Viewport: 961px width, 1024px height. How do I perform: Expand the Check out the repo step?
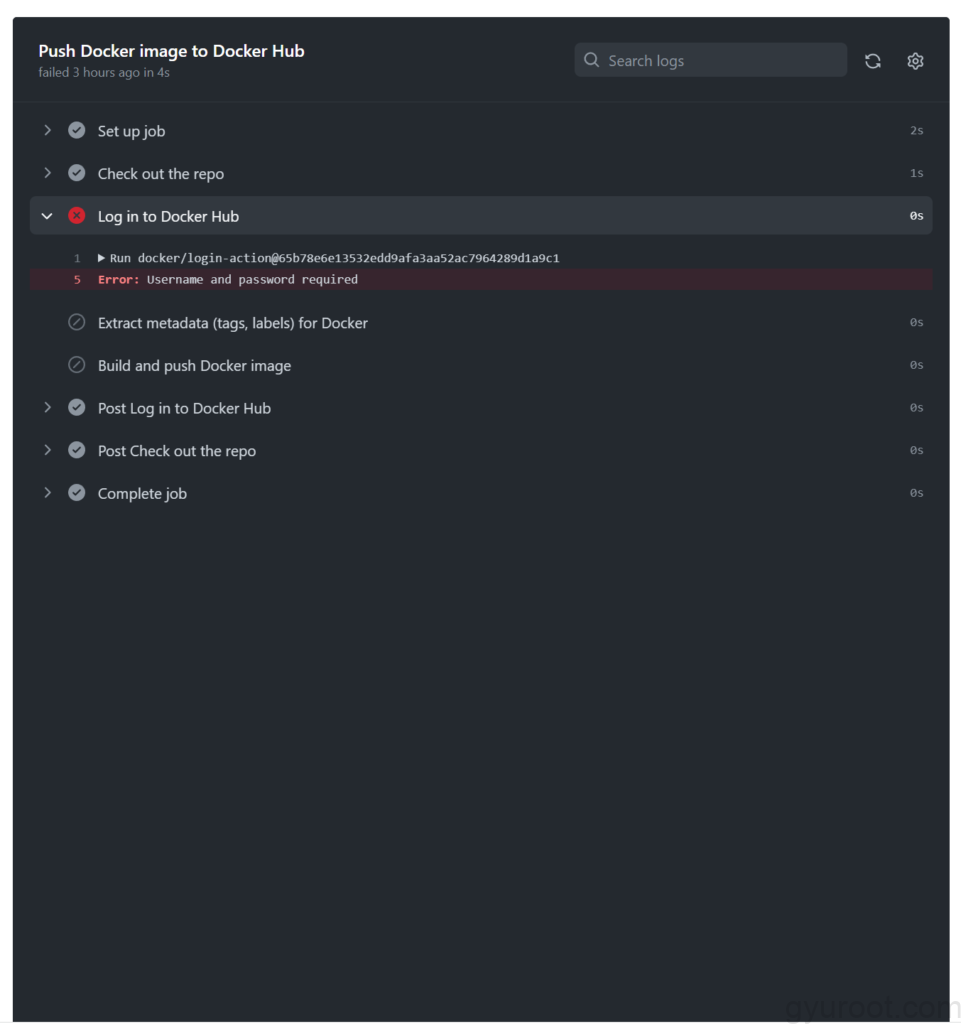(47, 173)
